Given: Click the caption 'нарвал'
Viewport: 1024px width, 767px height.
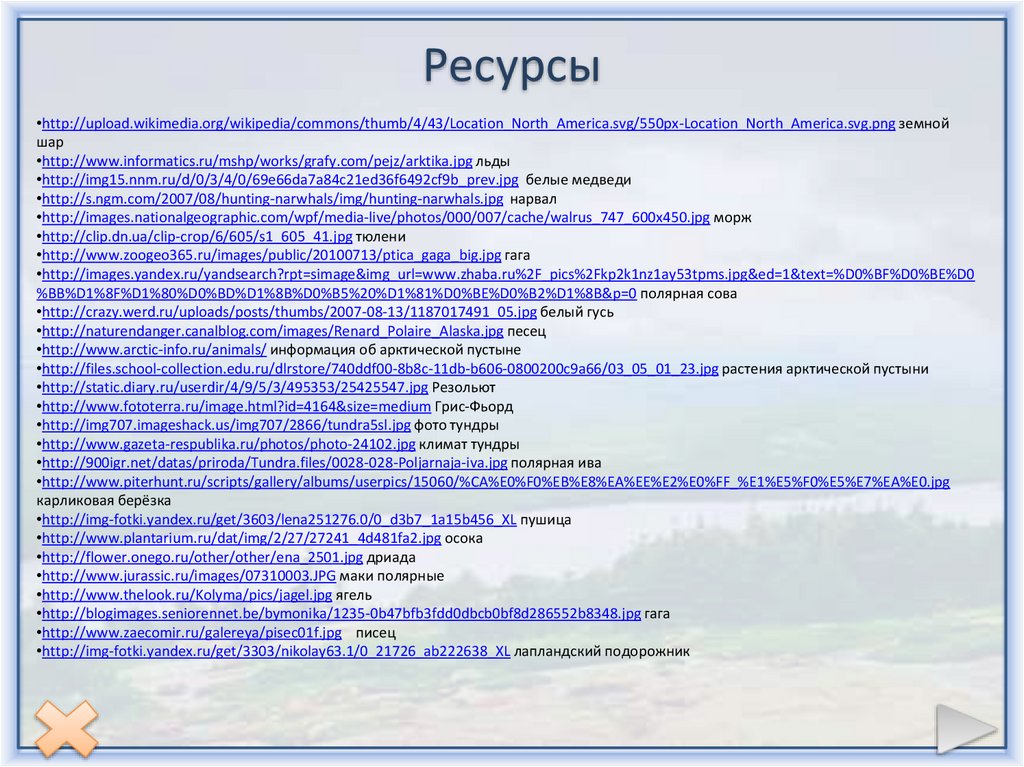Looking at the screenshot, I should [533, 199].
